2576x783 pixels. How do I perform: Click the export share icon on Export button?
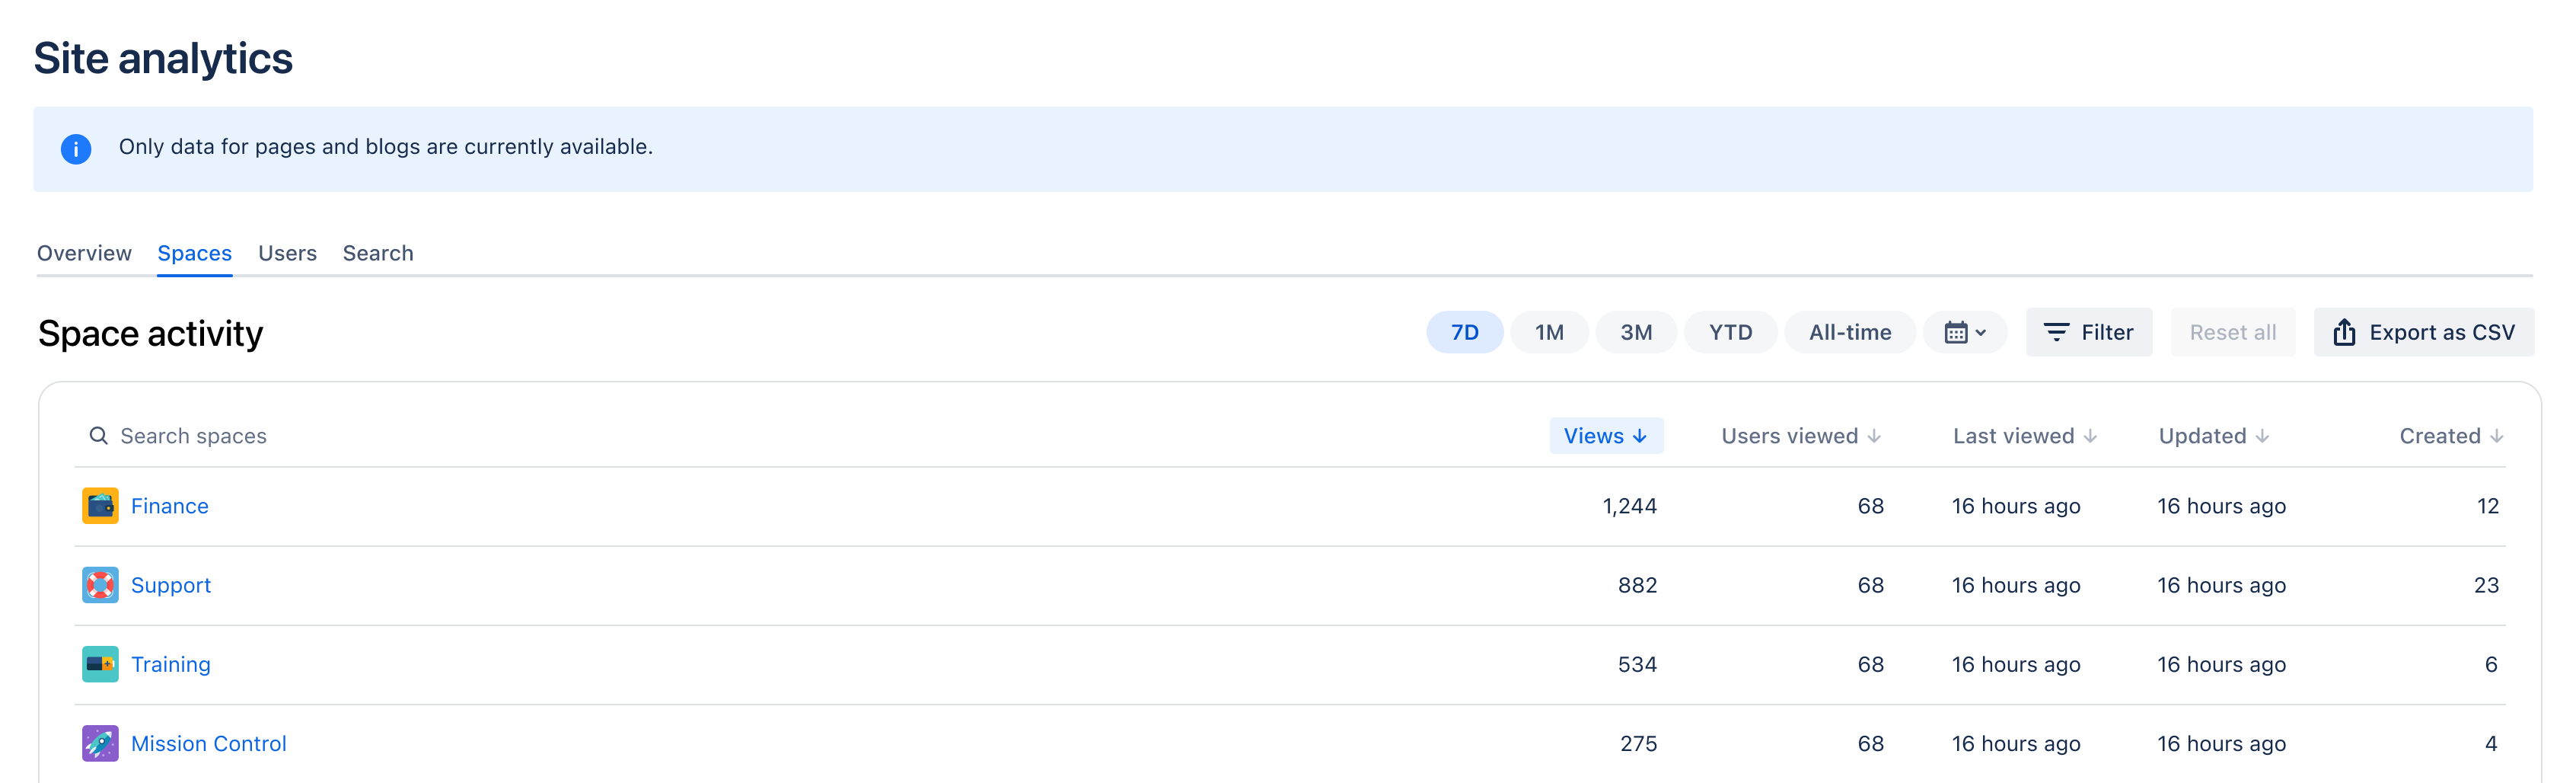[2344, 332]
